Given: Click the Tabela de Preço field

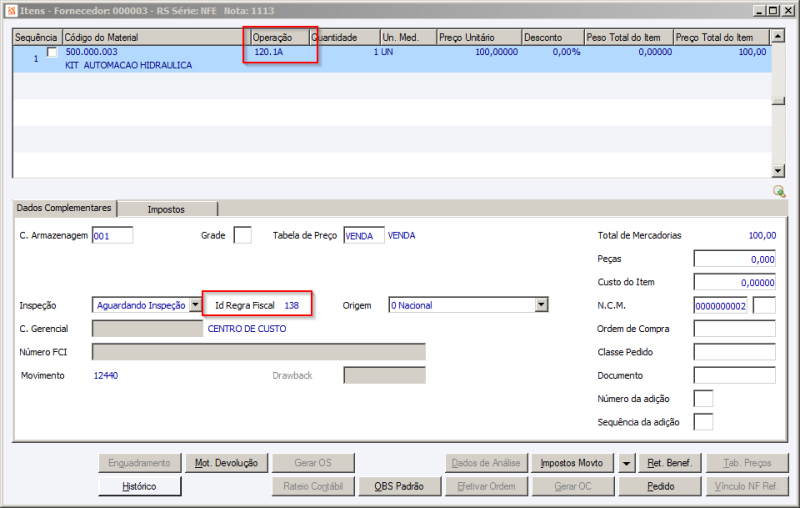Looking at the screenshot, I should [363, 236].
